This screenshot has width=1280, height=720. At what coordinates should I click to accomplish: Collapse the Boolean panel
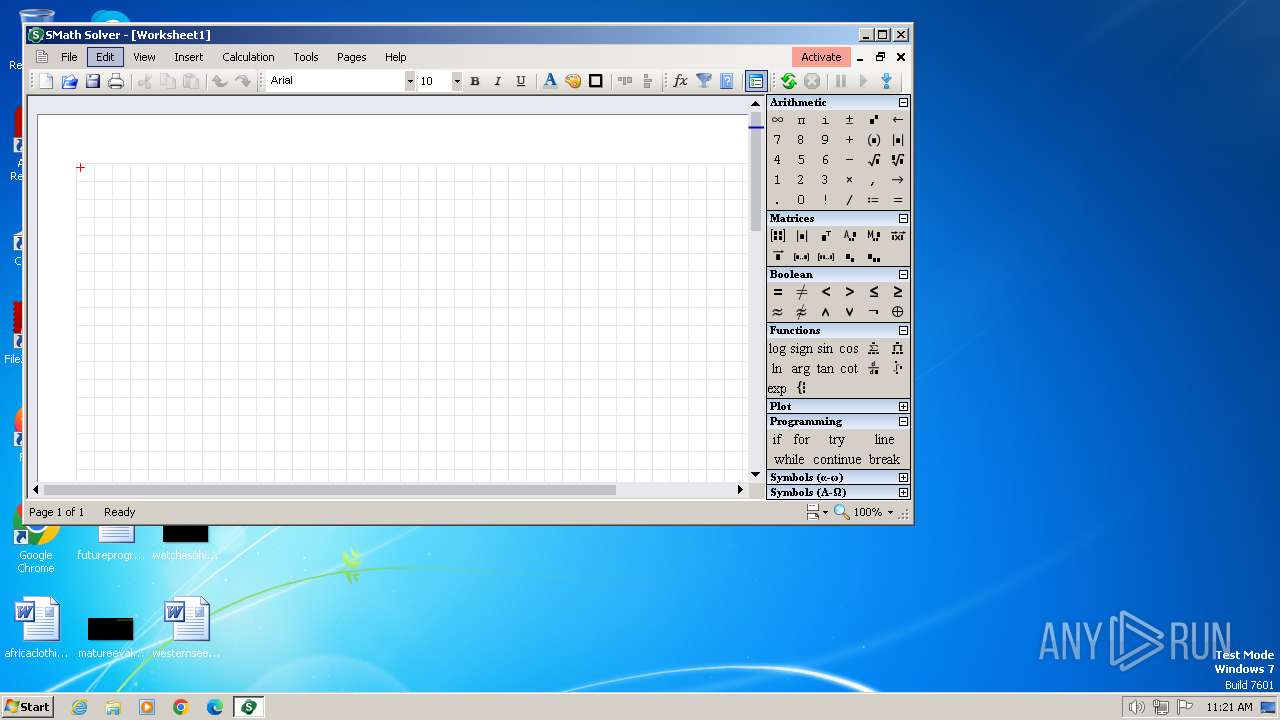(903, 274)
